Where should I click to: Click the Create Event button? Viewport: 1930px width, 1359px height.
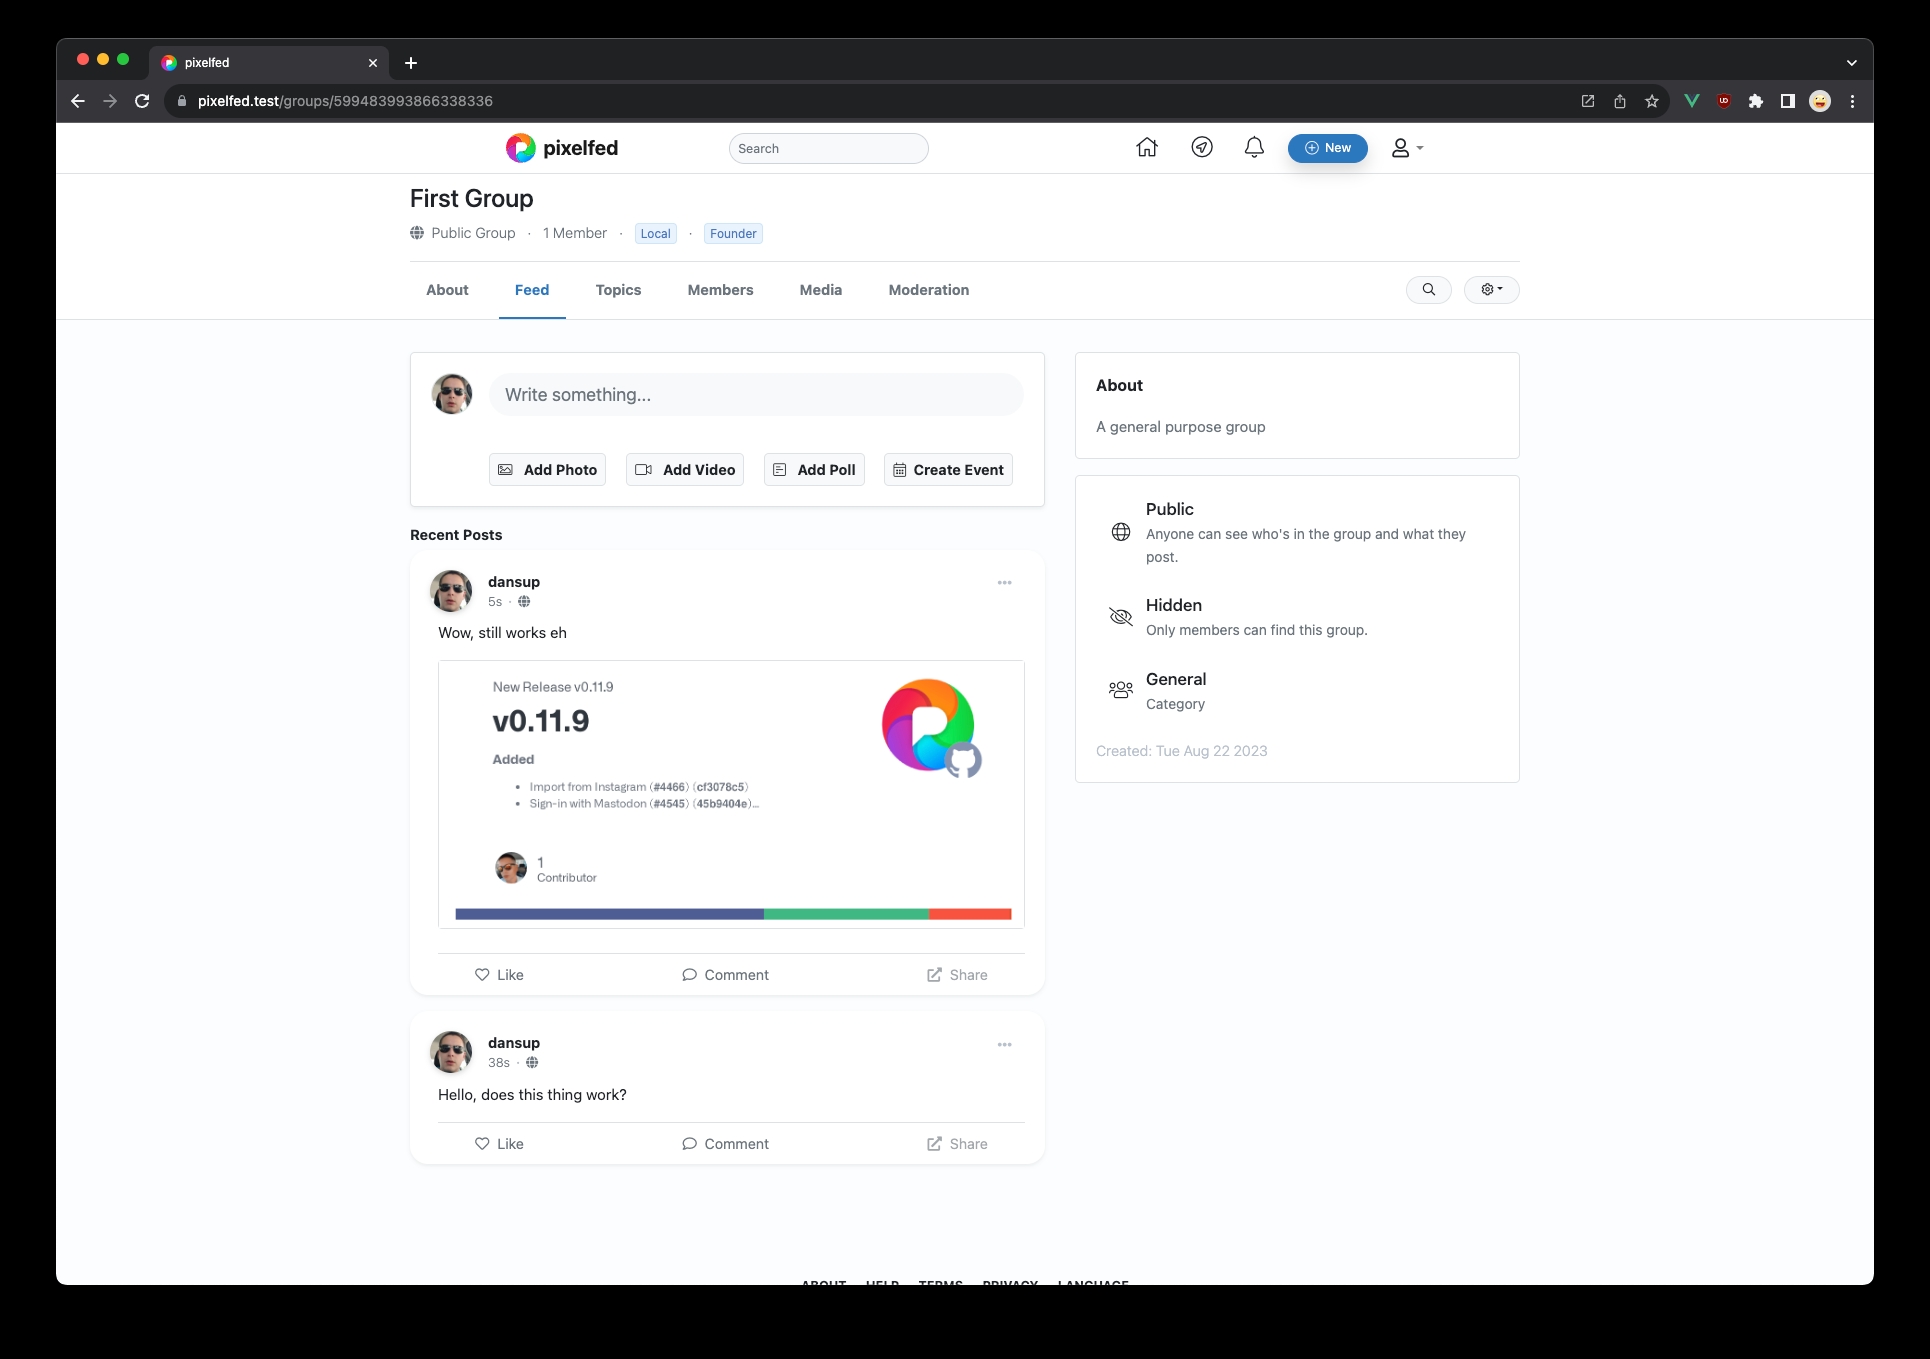pyautogui.click(x=948, y=470)
